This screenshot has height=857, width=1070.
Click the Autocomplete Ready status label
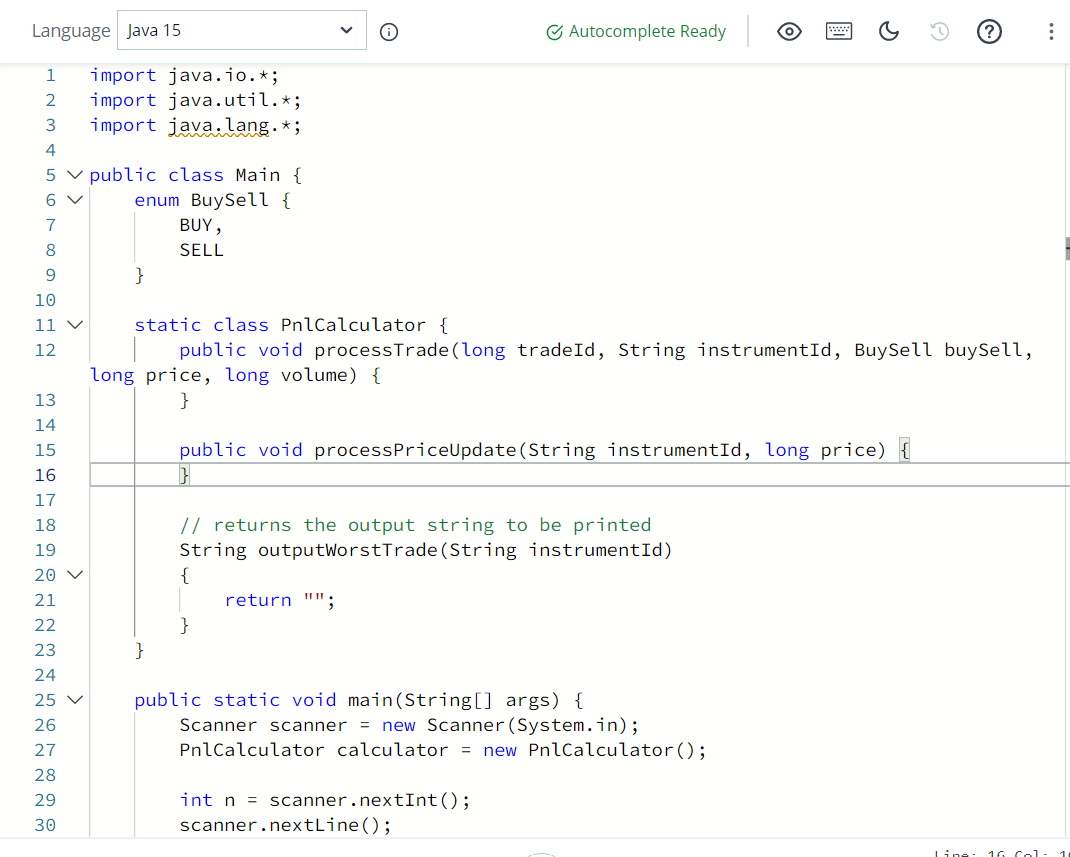[x=645, y=31]
